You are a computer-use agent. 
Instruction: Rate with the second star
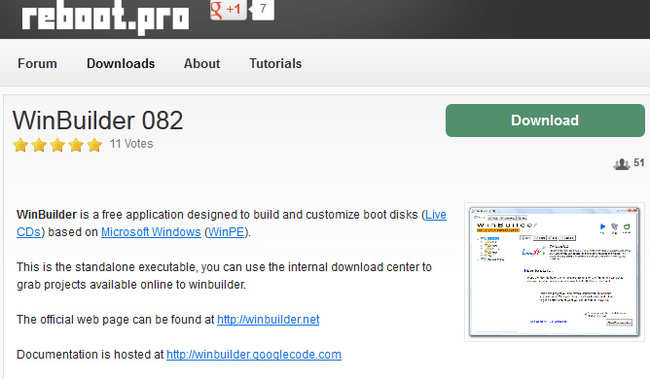tap(39, 145)
